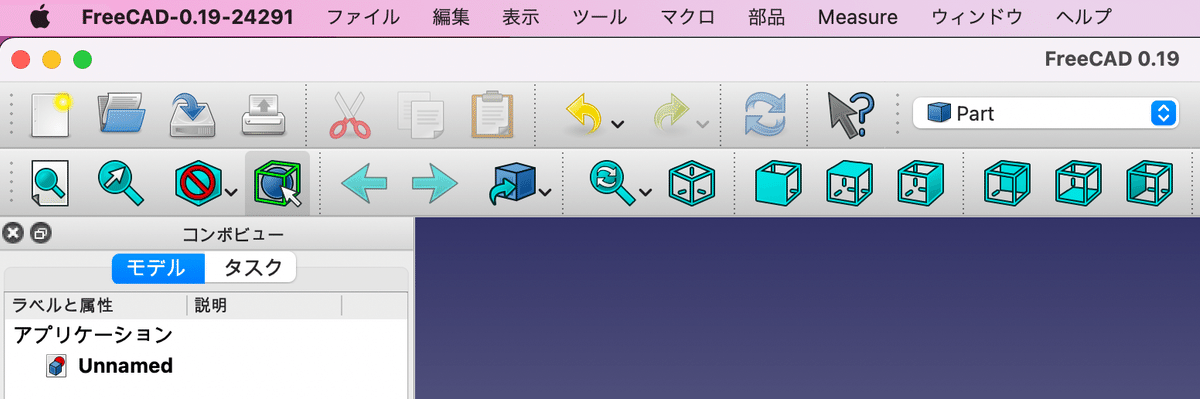This screenshot has height=399, width=1200.
Task: Set Left view cube icon
Action: [1149, 184]
